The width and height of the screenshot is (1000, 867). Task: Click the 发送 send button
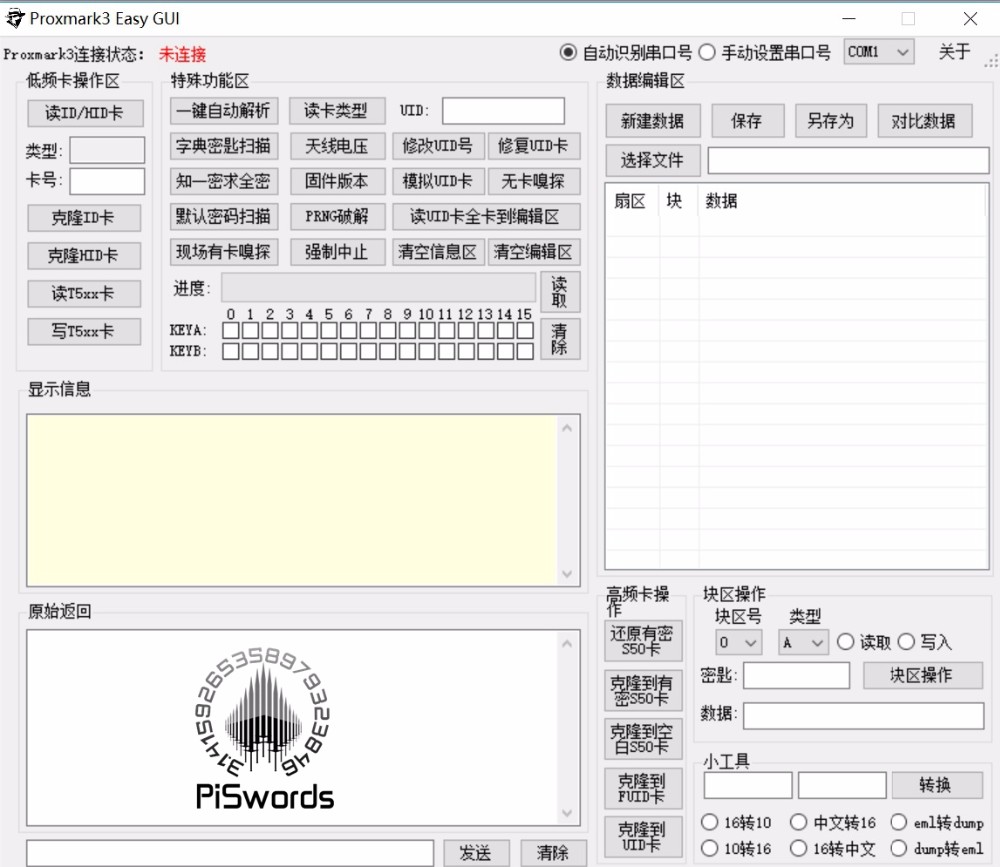(476, 853)
